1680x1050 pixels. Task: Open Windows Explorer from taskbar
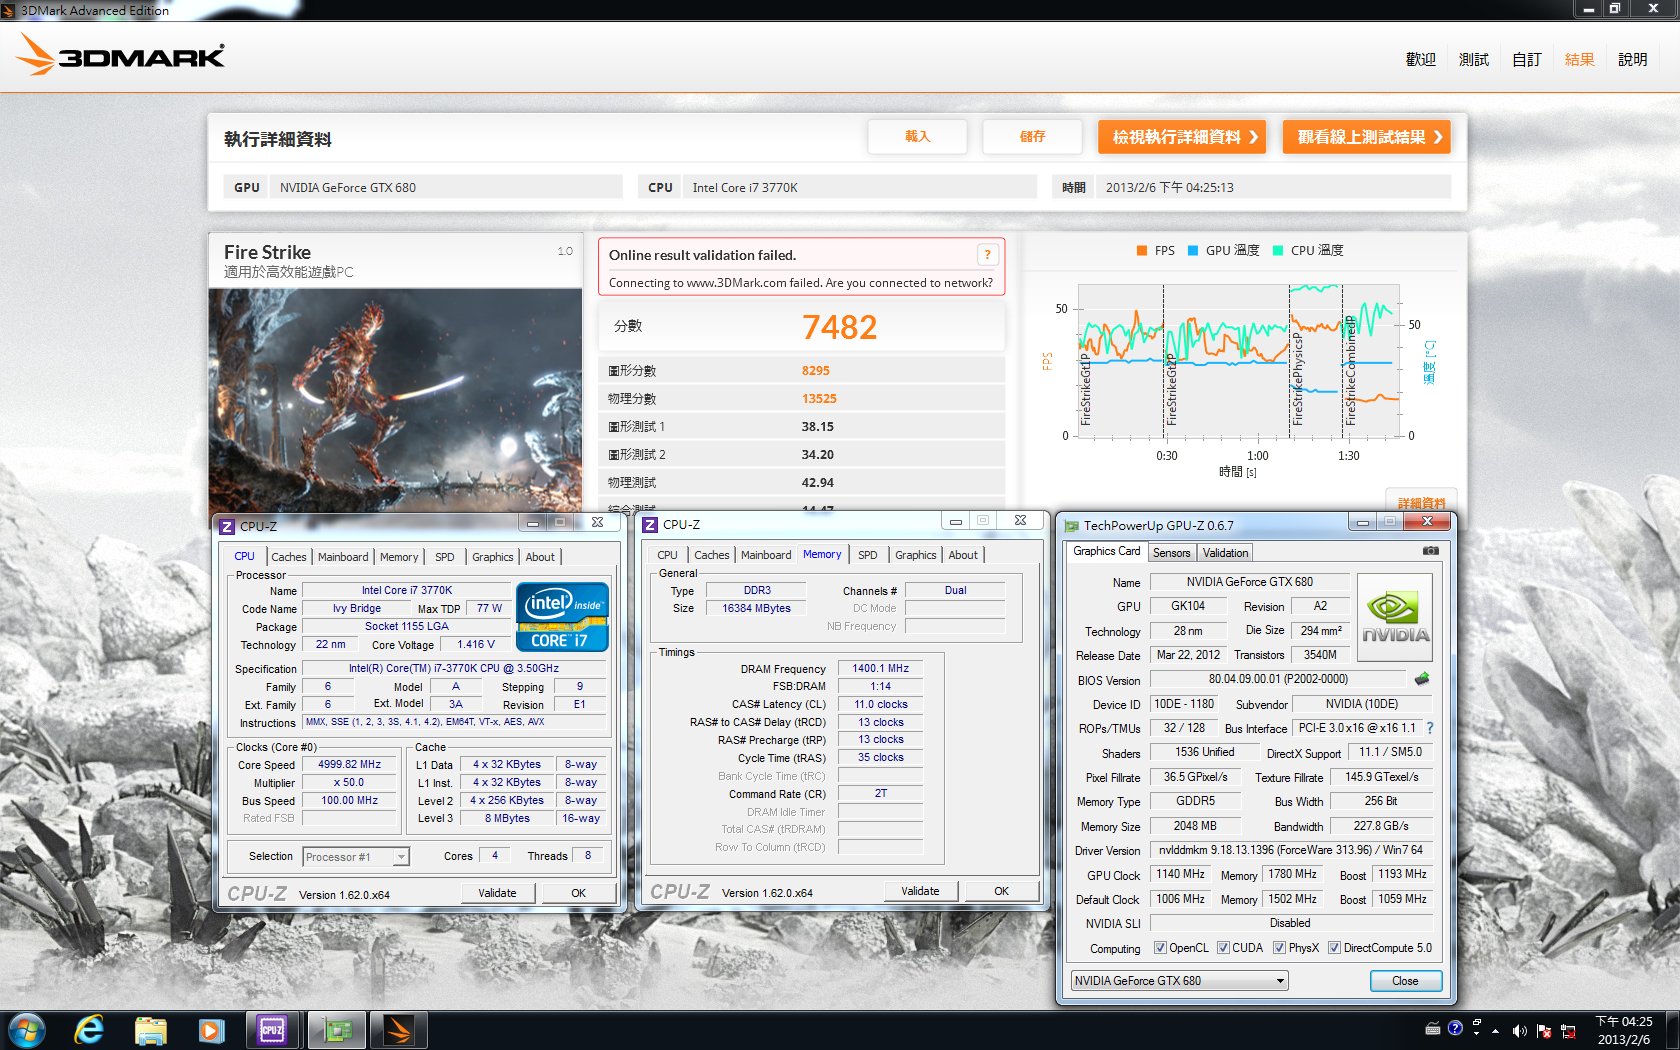click(x=150, y=1030)
